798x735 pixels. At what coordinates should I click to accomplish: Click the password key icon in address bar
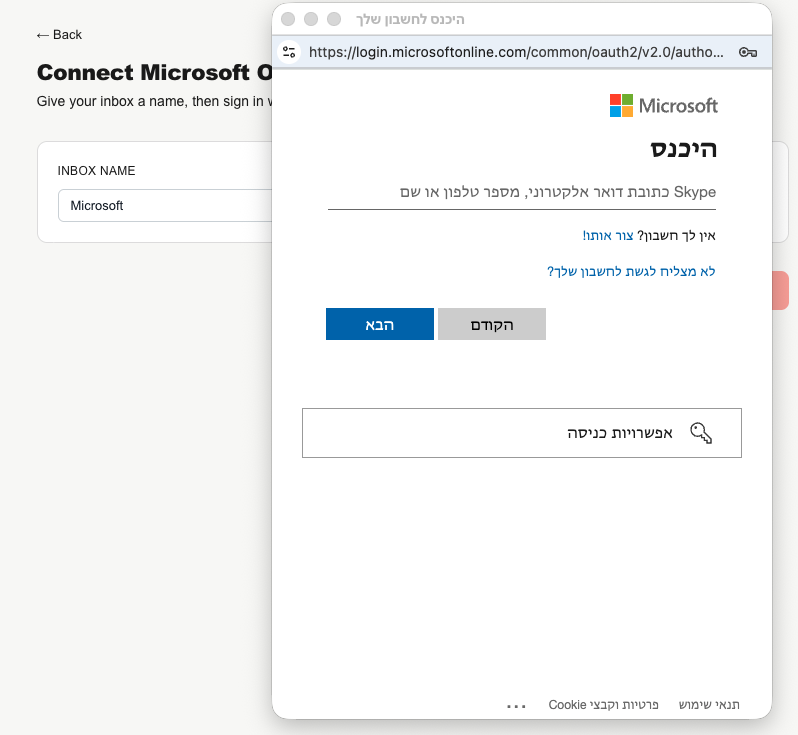click(x=748, y=52)
